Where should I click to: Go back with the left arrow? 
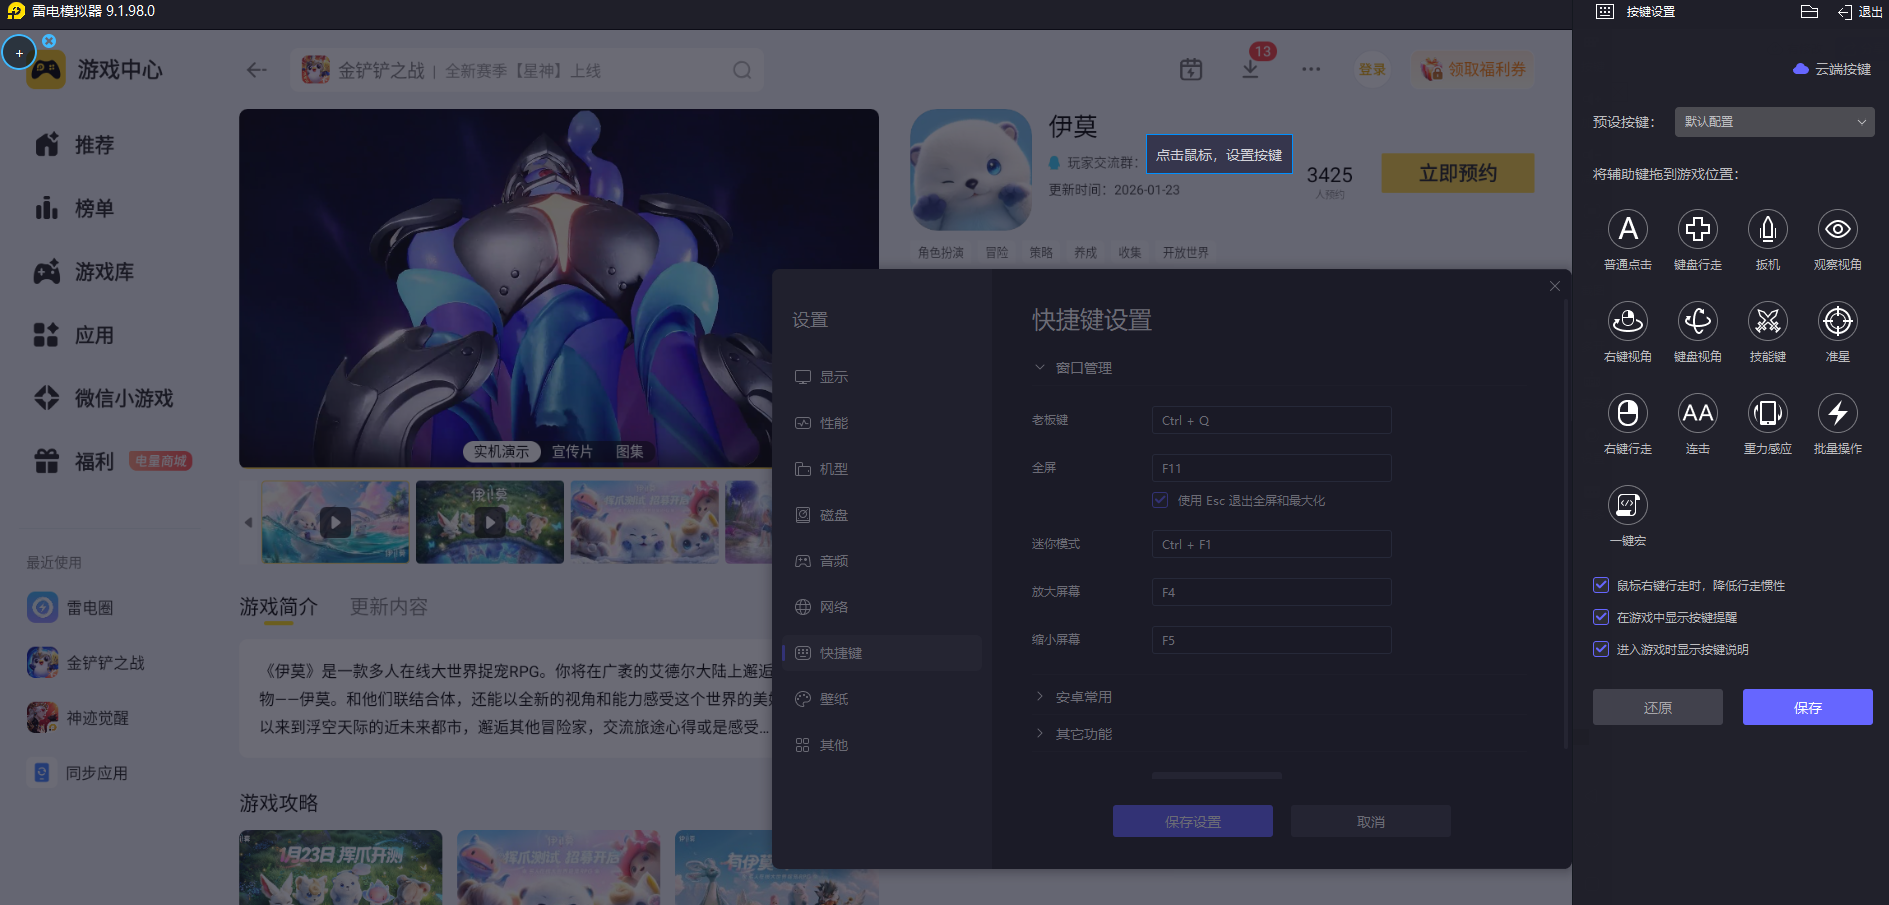[257, 70]
